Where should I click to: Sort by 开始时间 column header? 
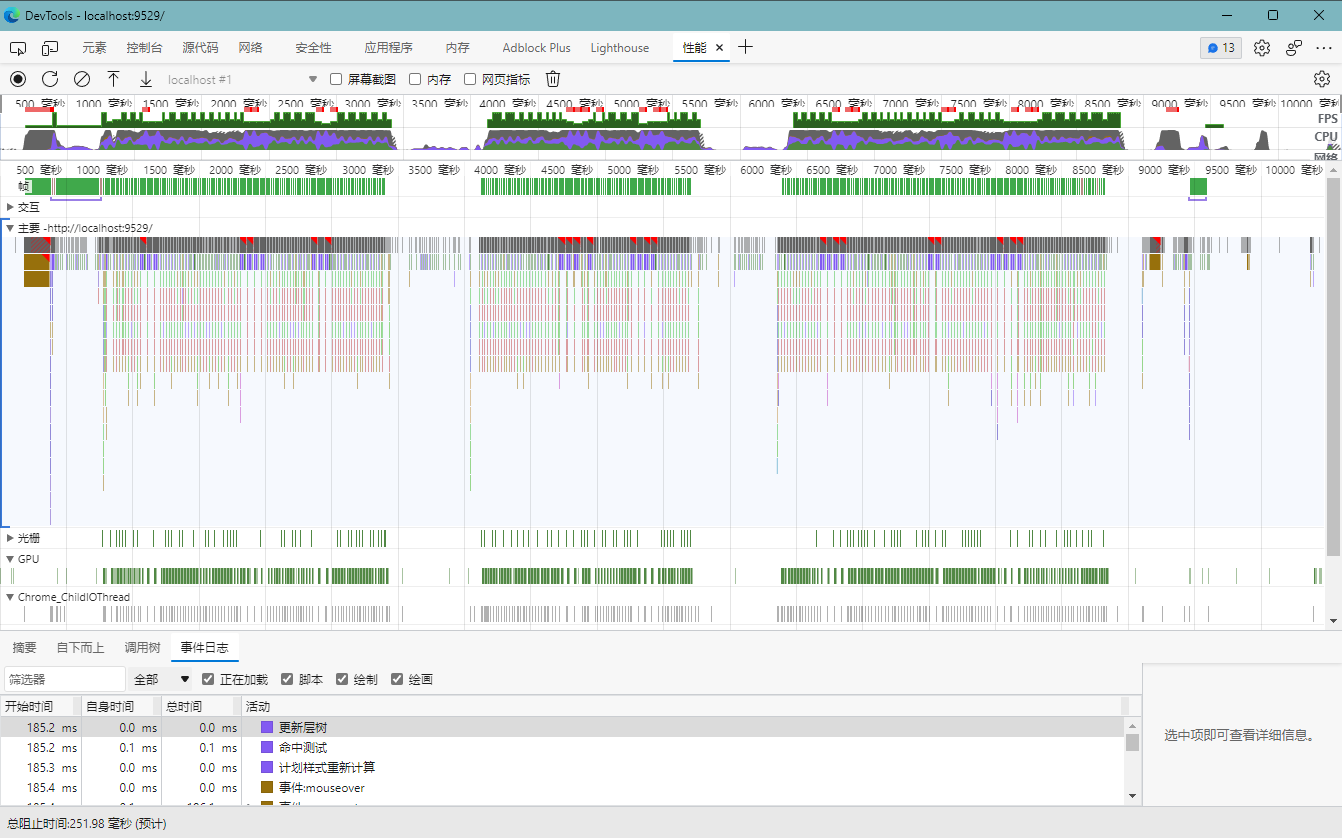tap(40, 707)
